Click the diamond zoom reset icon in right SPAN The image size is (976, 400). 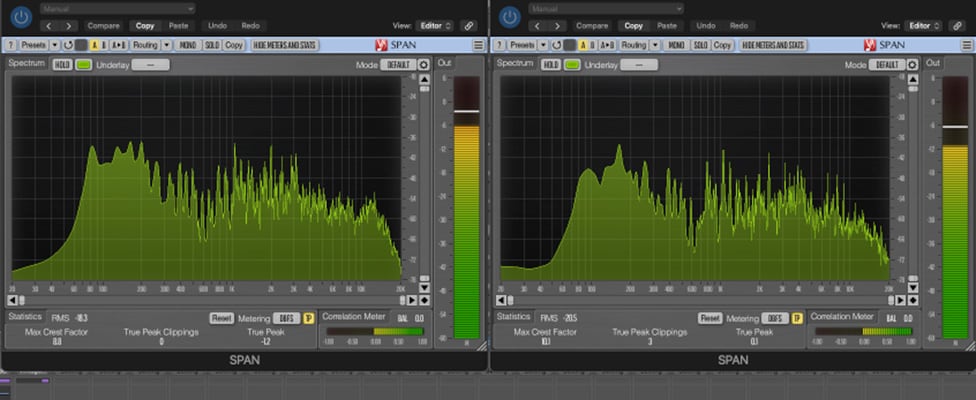(913, 300)
